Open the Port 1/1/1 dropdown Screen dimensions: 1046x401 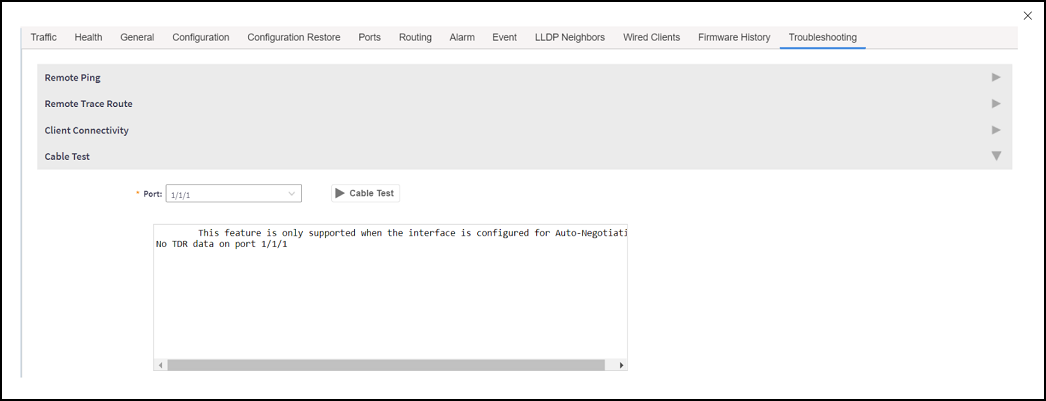point(233,193)
